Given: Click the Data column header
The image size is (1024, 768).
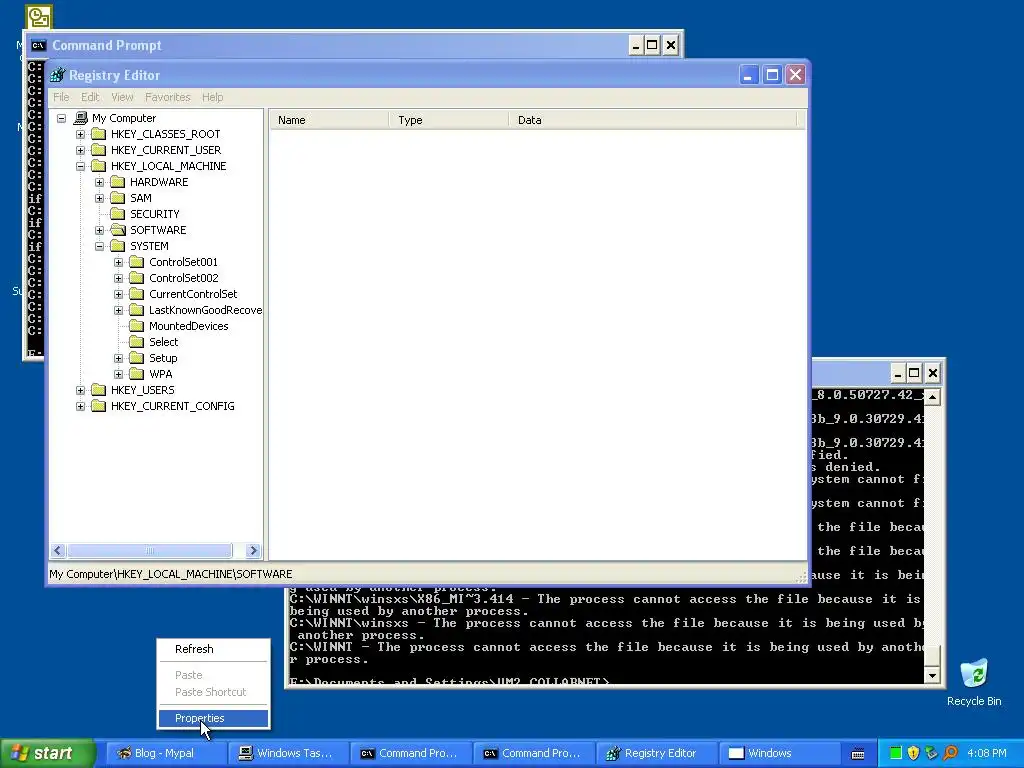Looking at the screenshot, I should (x=653, y=120).
